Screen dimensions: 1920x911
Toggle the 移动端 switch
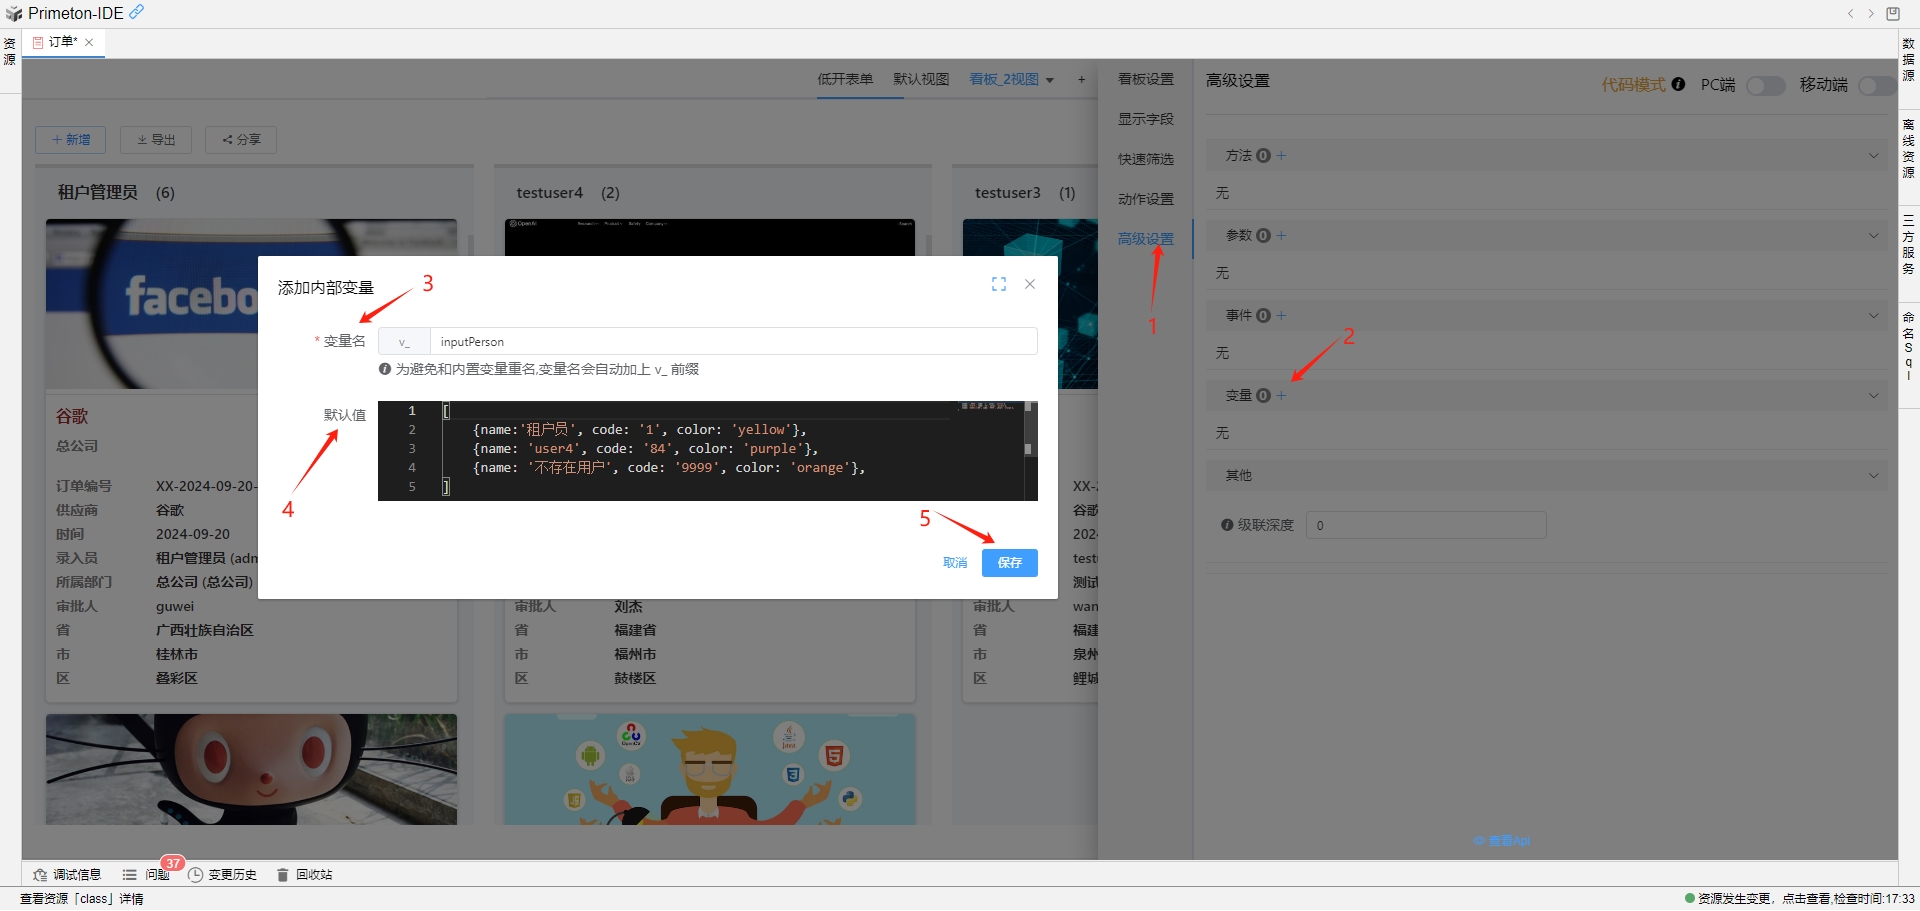pyautogui.click(x=1876, y=86)
